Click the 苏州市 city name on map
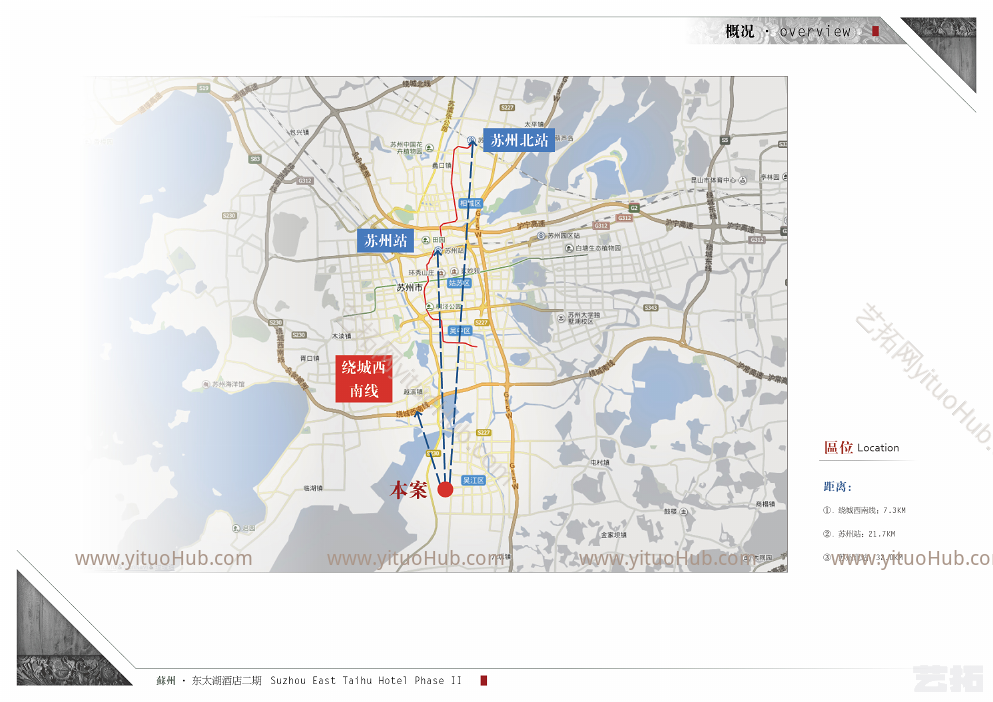The image size is (993, 702). (x=409, y=288)
